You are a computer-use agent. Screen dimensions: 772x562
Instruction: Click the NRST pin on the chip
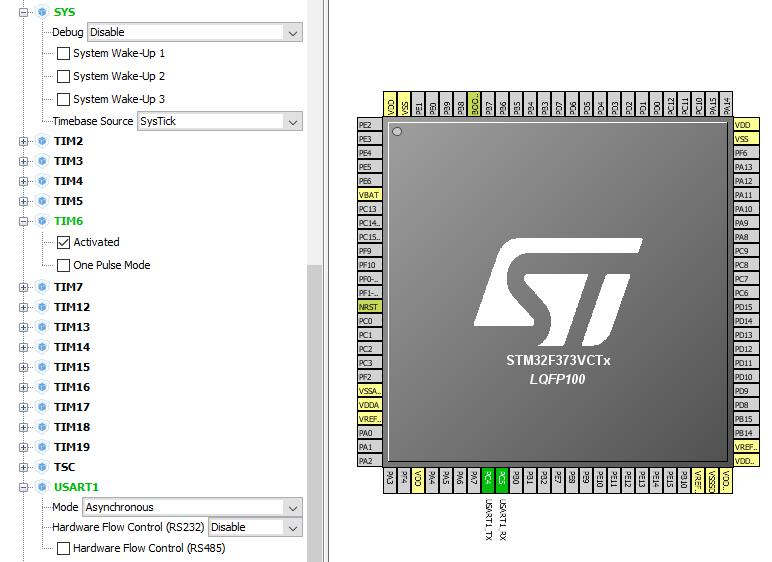click(369, 307)
